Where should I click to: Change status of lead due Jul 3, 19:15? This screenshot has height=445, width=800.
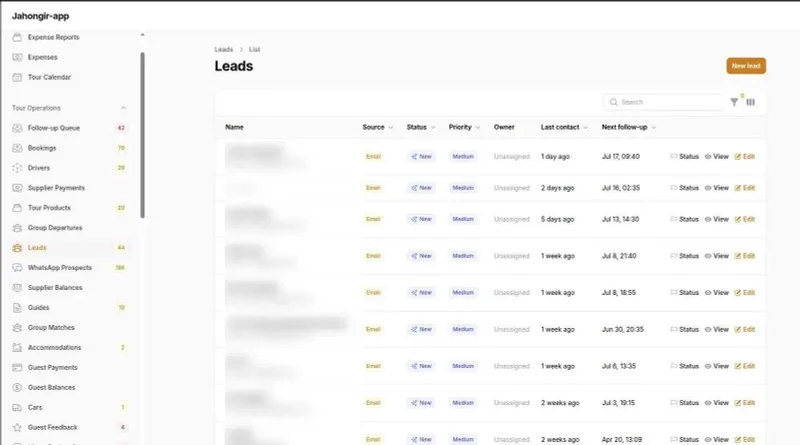pos(684,403)
